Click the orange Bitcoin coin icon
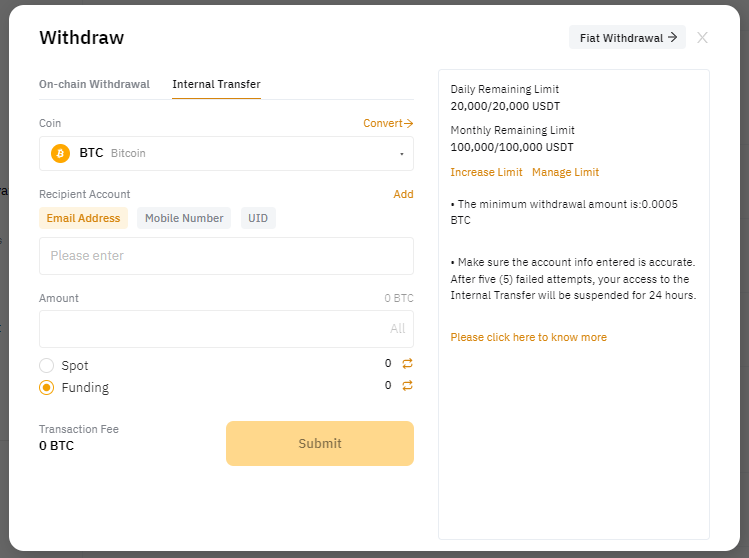The width and height of the screenshot is (749, 558). (x=60, y=154)
